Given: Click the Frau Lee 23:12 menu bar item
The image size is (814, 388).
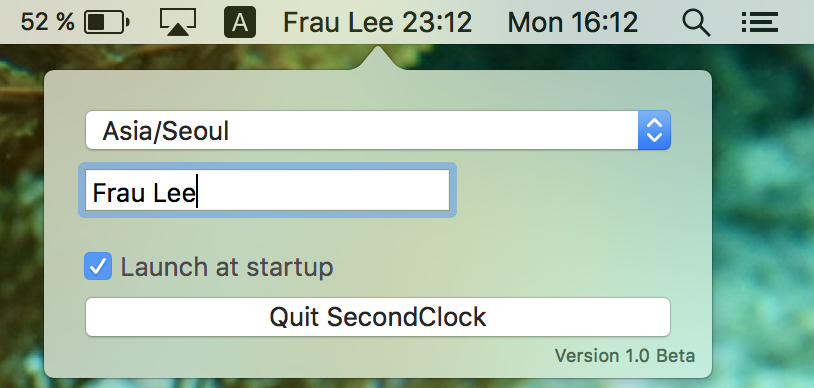Looking at the screenshot, I should [x=378, y=22].
